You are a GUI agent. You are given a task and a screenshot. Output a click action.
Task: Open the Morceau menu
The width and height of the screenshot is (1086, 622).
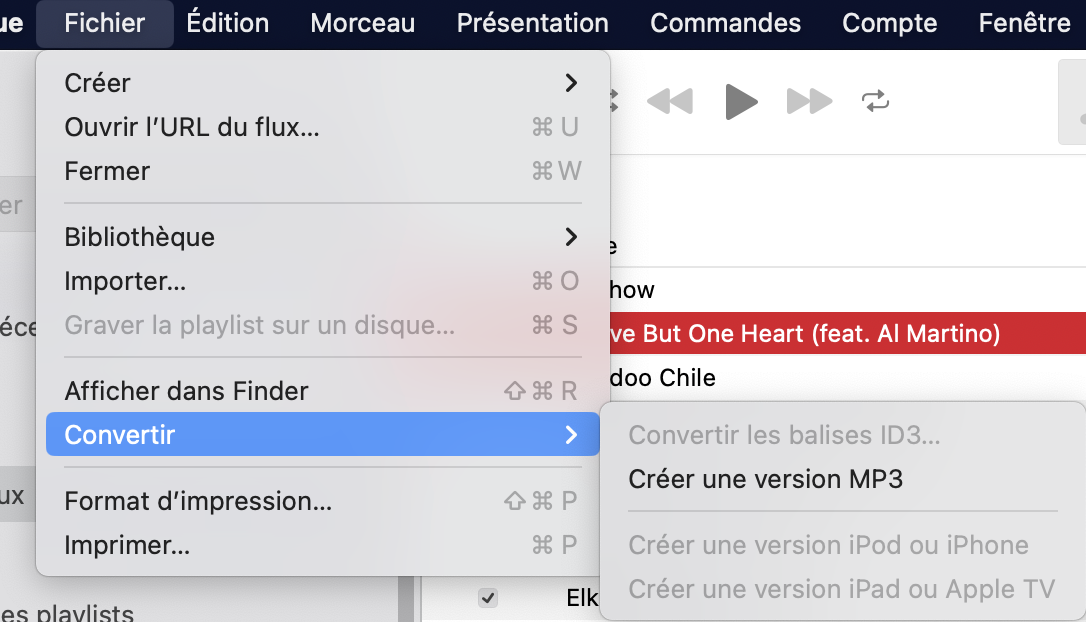click(363, 23)
